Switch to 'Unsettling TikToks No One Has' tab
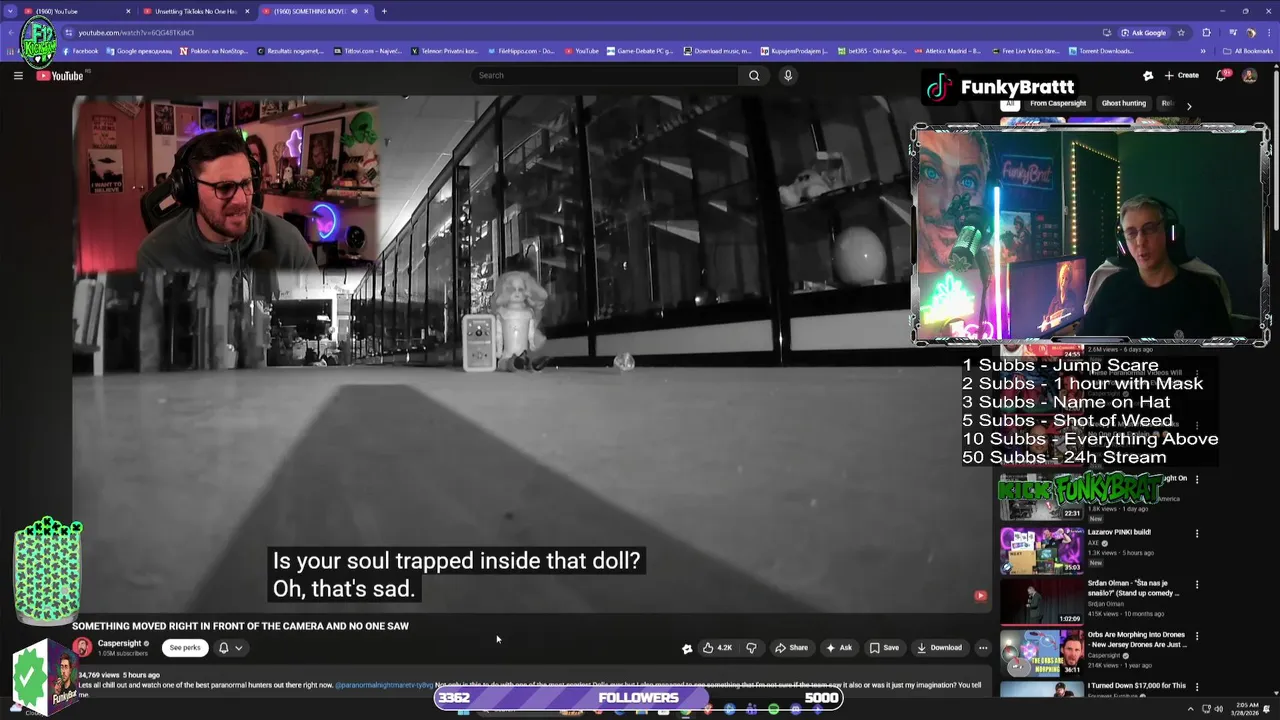 click(195, 11)
